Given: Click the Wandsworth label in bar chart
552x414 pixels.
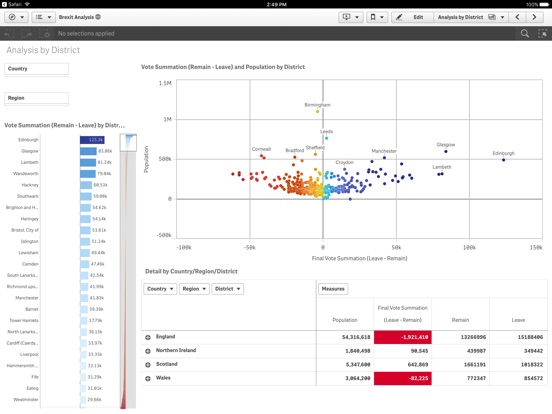Looking at the screenshot, I should click(26, 174).
